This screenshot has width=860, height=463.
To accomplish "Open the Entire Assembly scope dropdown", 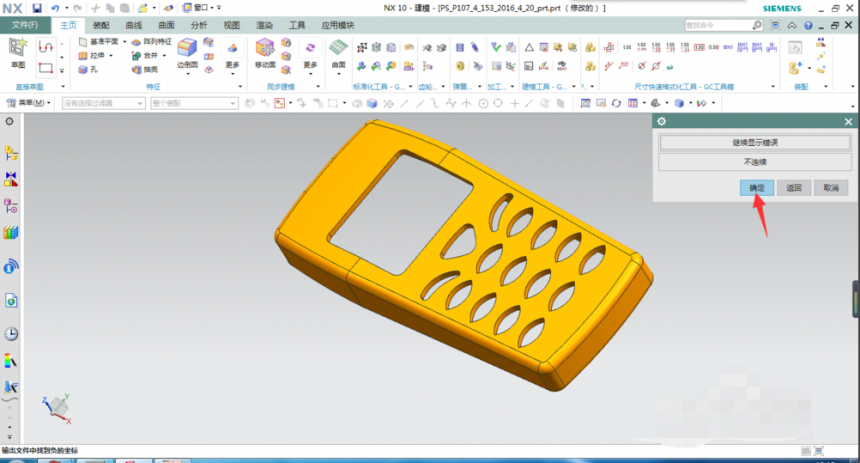I will pos(194,103).
